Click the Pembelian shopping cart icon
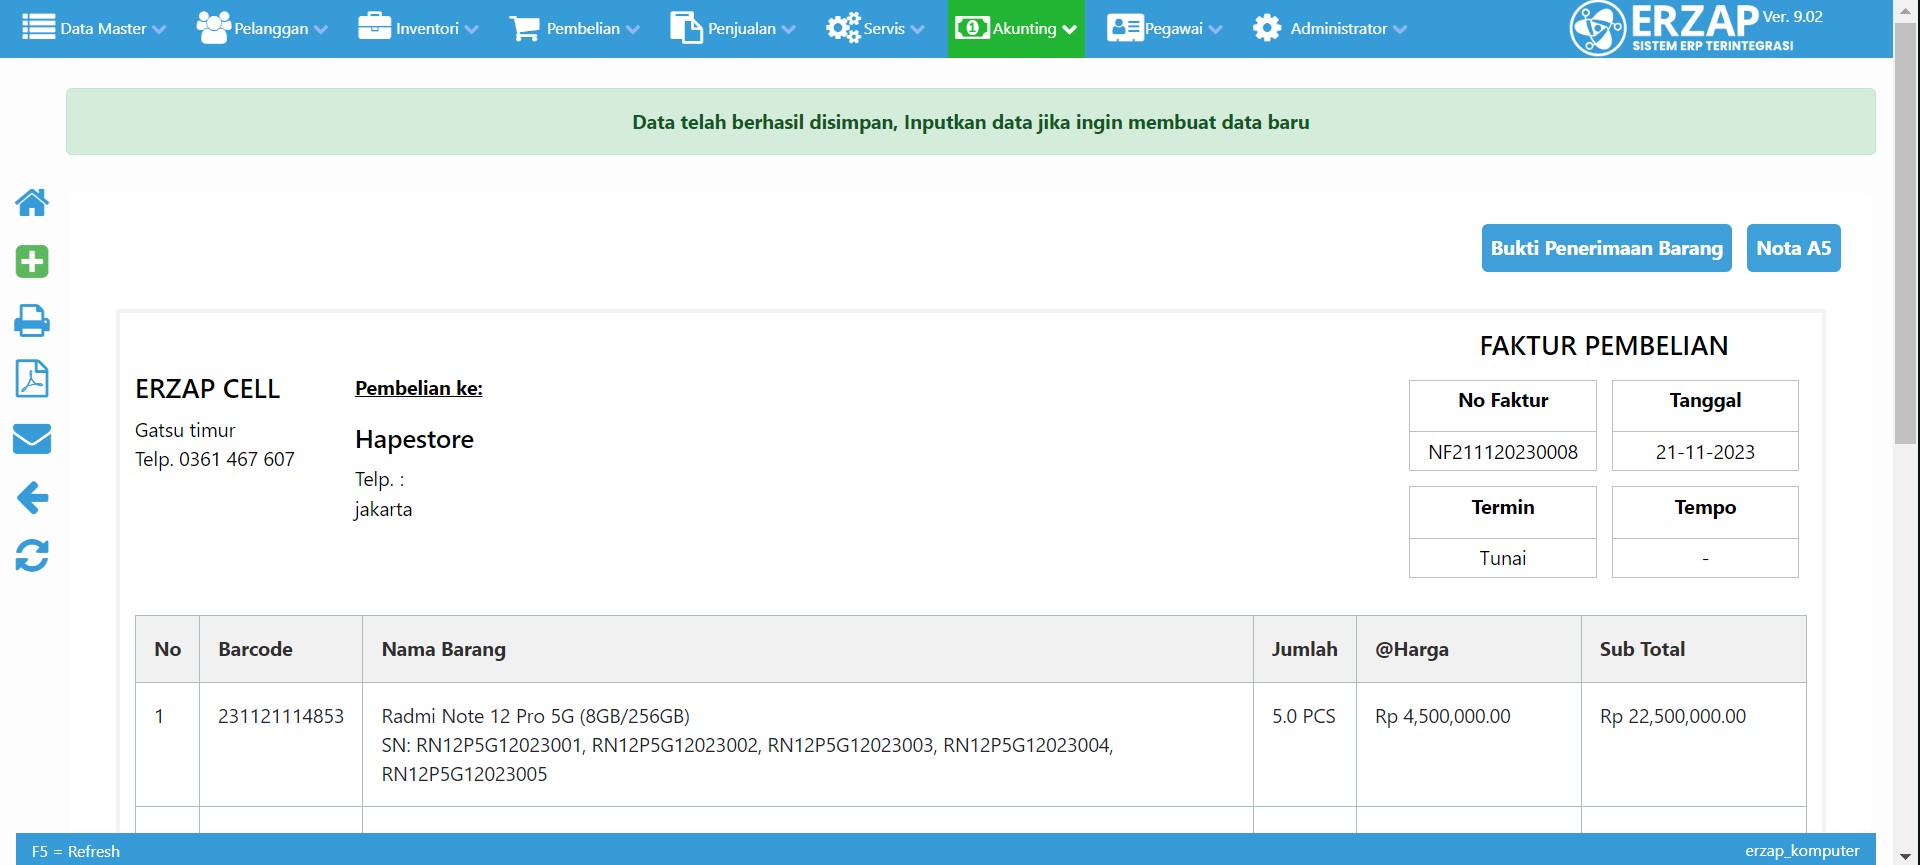The height and width of the screenshot is (865, 1920). click(524, 28)
